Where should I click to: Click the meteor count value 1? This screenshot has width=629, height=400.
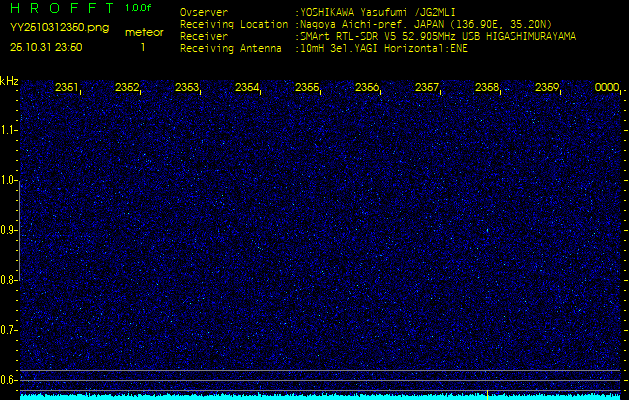pos(143,47)
